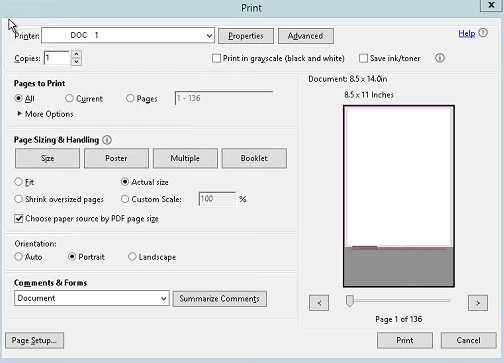The height and width of the screenshot is (363, 504).
Task: Click the '8.5 x 11 Inches' label
Action: [369, 95]
